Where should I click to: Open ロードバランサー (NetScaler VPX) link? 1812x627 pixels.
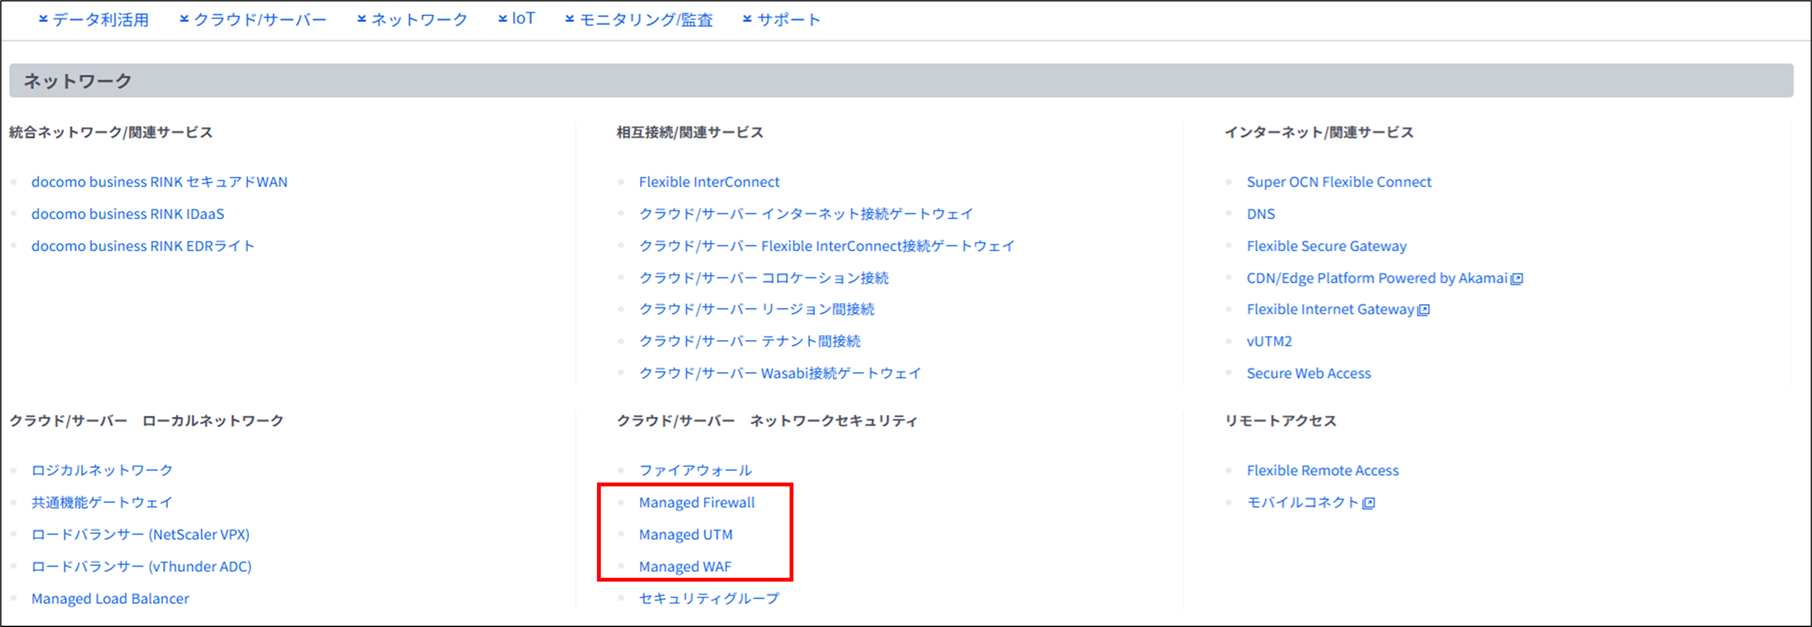pos(140,534)
